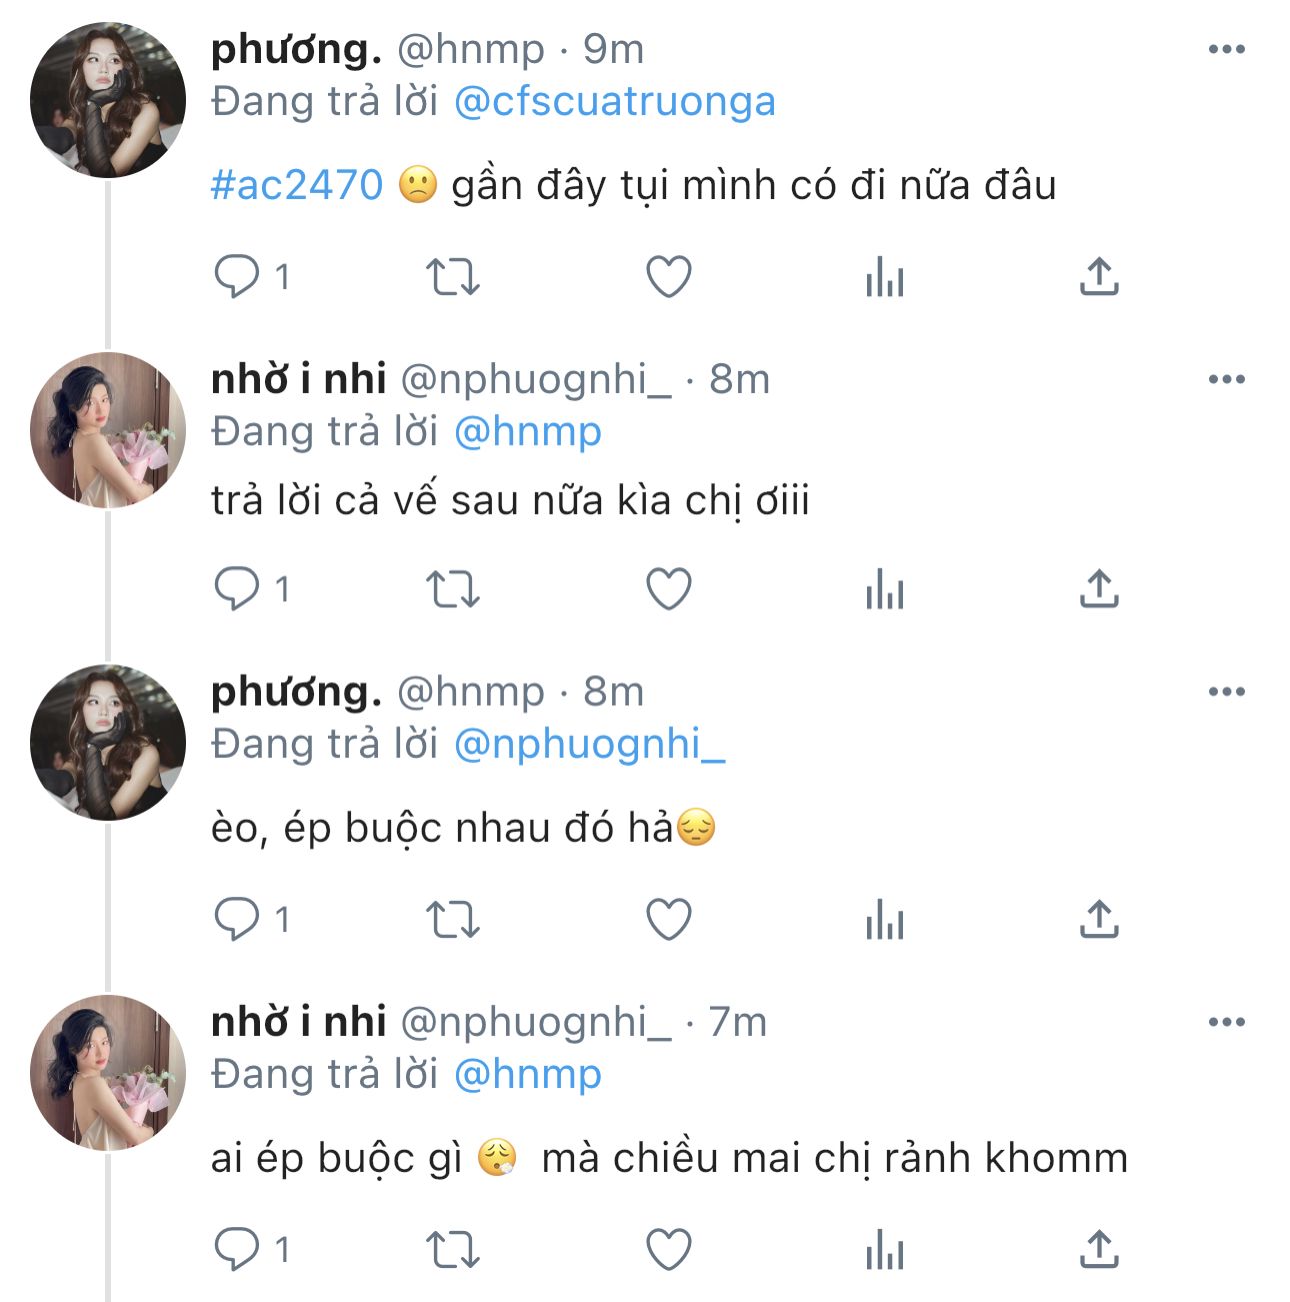Share phương's 9m tweet
Viewport: 1290px width, 1302px height.
(x=1099, y=277)
